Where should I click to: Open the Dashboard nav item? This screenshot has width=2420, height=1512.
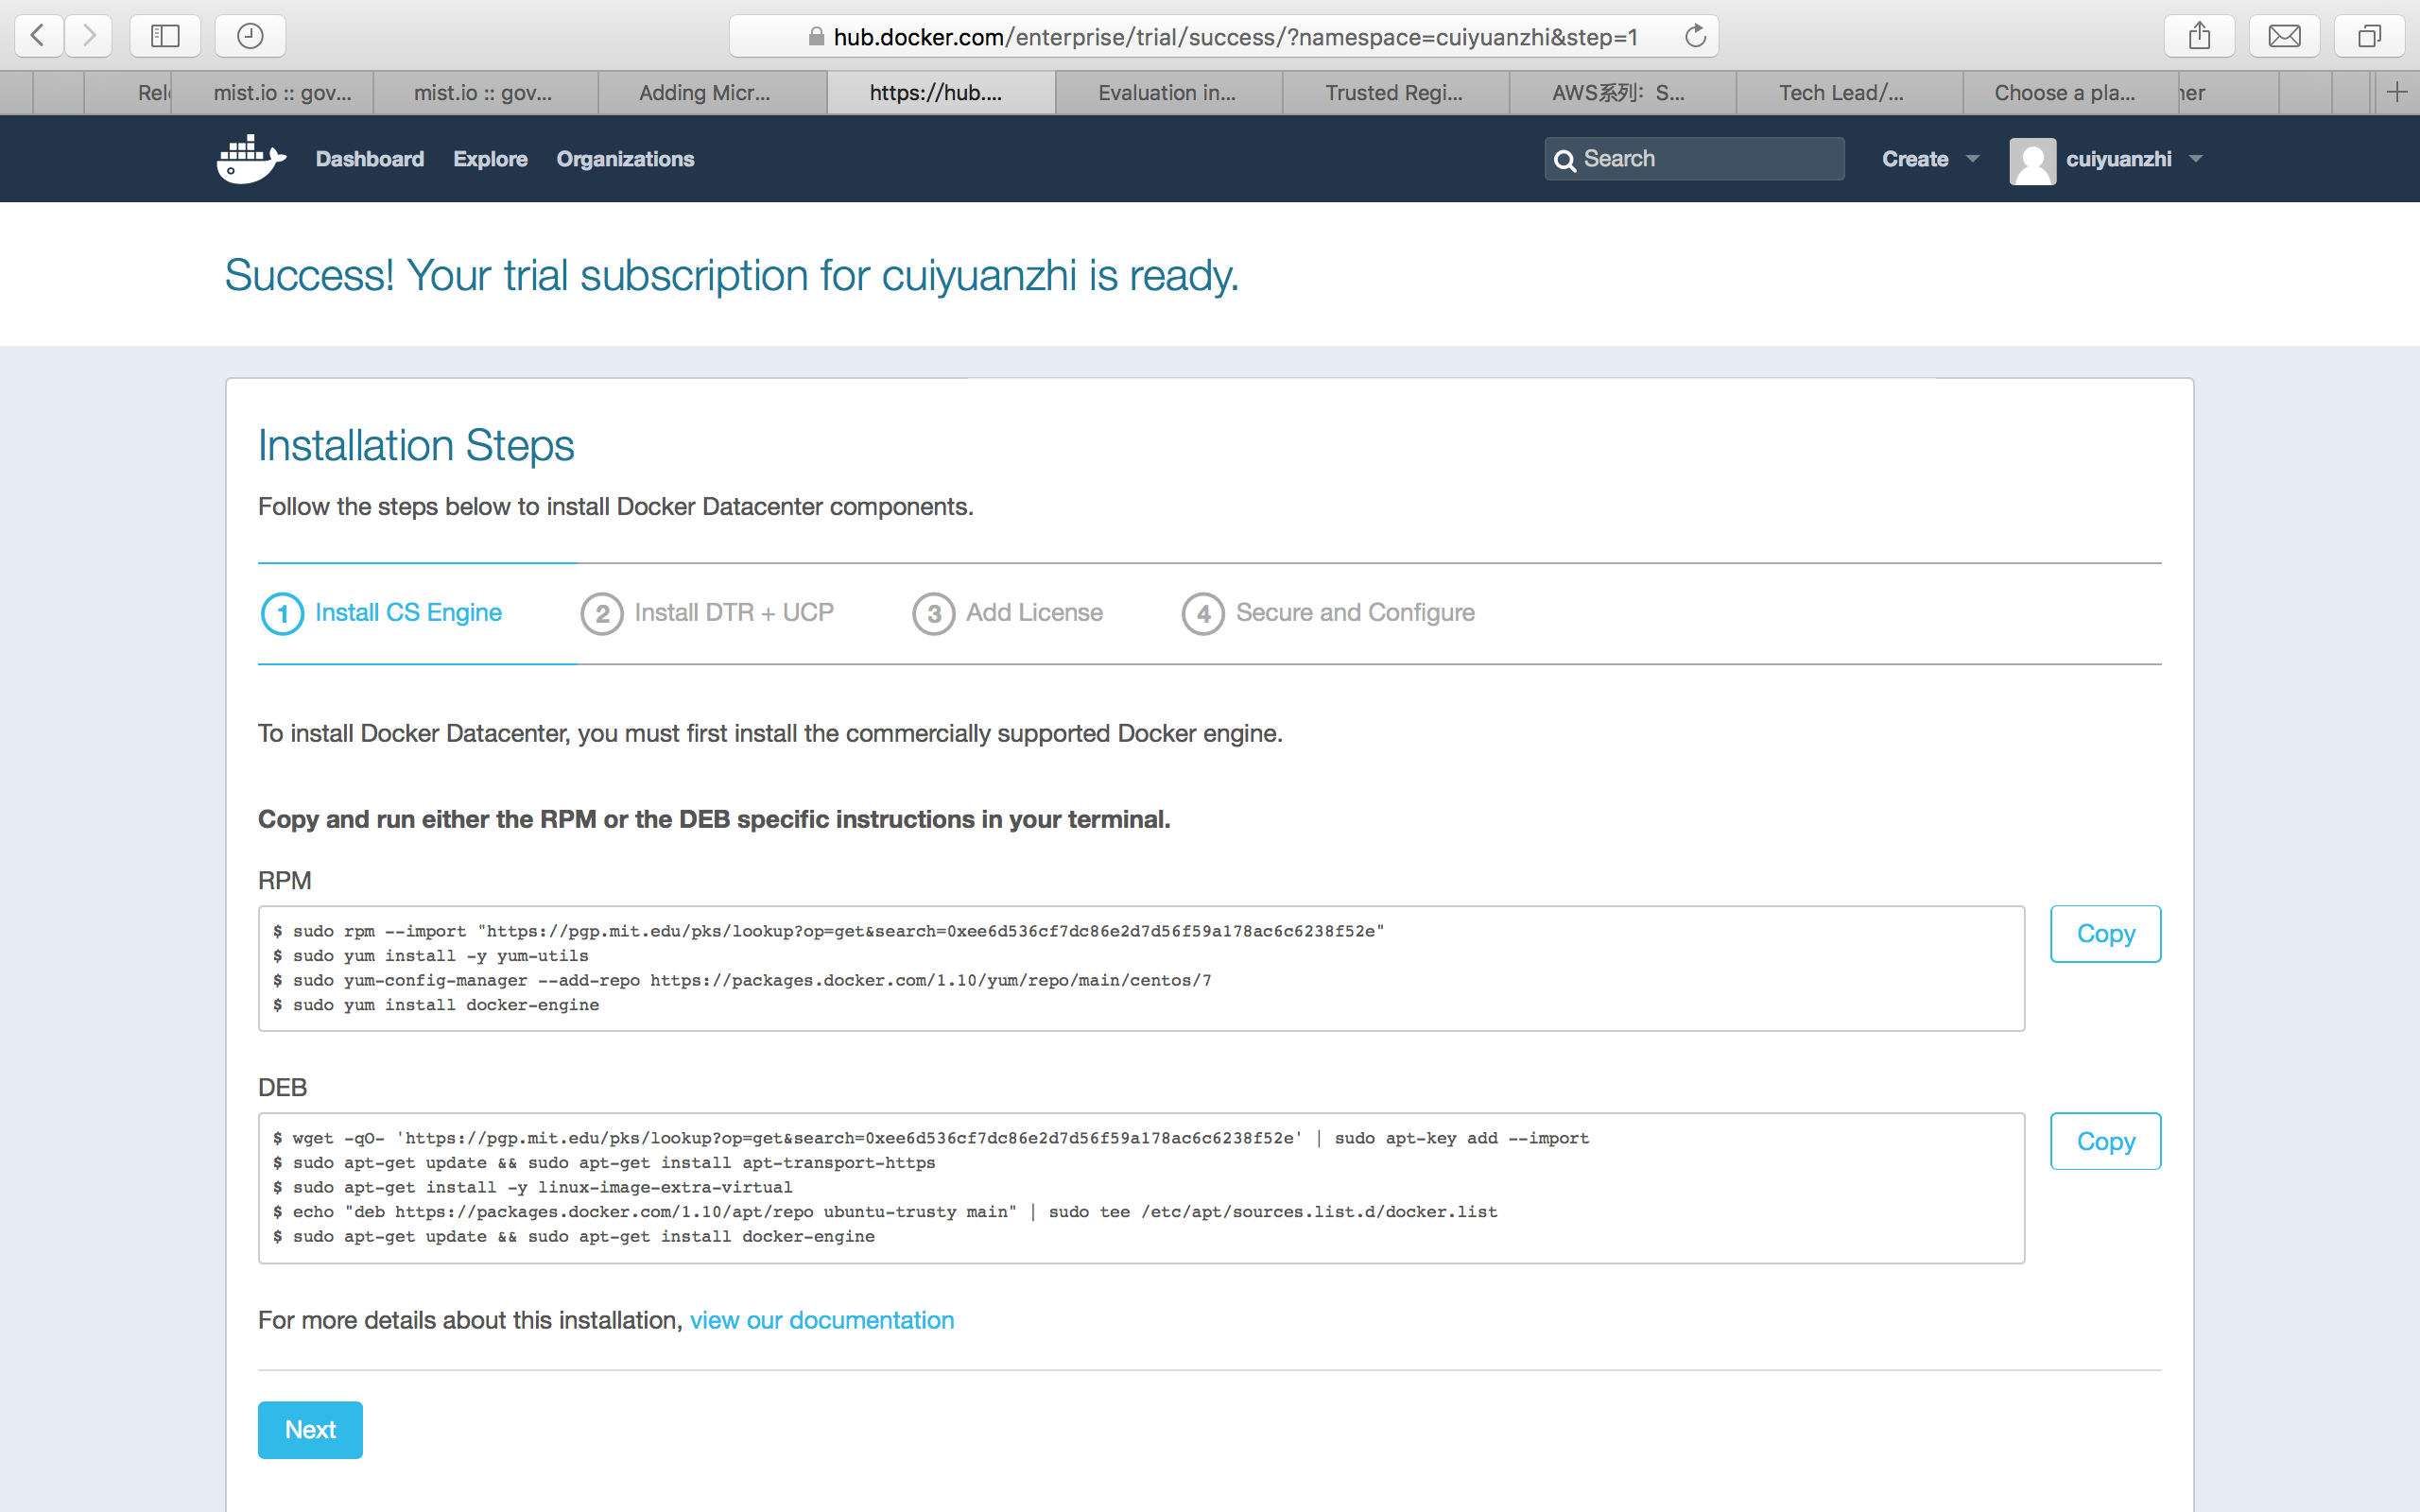(x=370, y=159)
